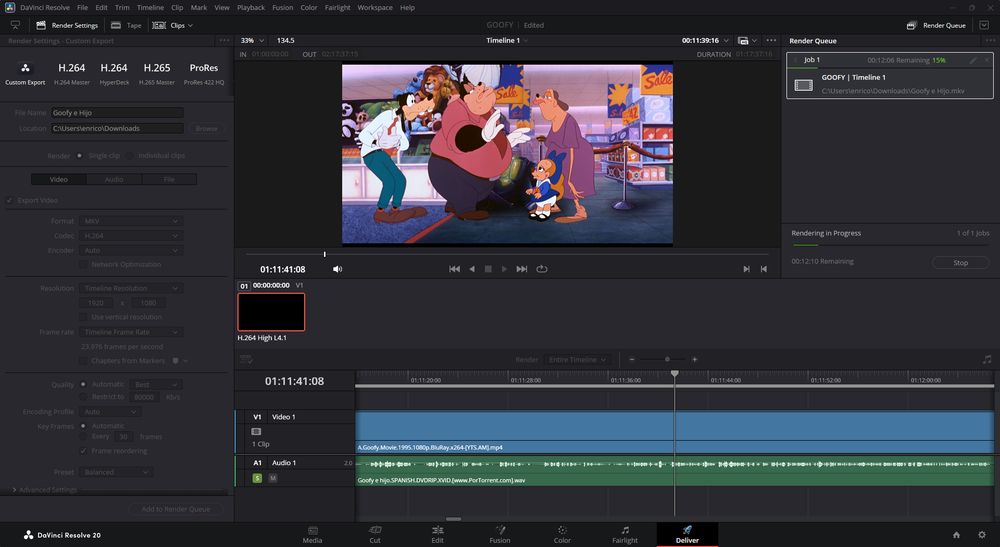1000x547 pixels.
Task: Open the viewer zoom 33% dropdown
Action: point(253,41)
